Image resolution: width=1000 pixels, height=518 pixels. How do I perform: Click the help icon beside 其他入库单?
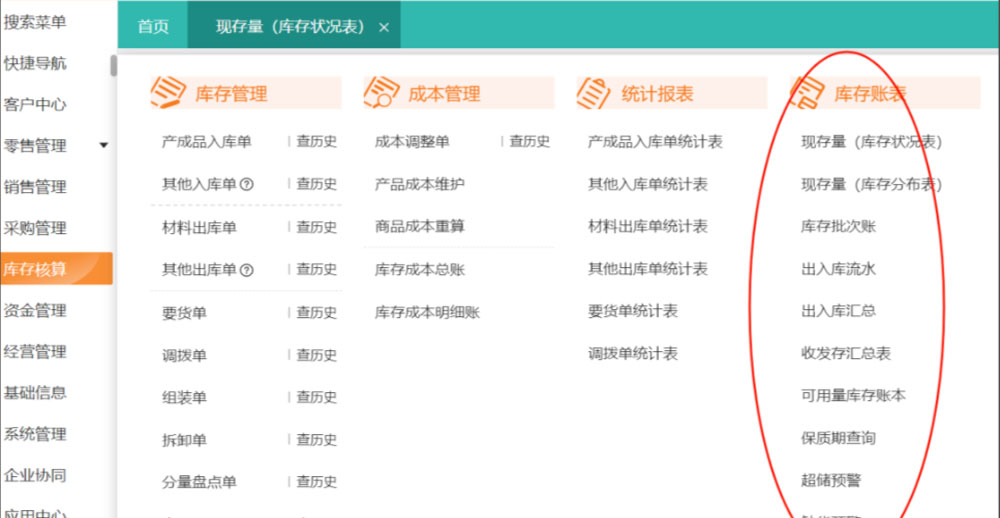coord(247,185)
